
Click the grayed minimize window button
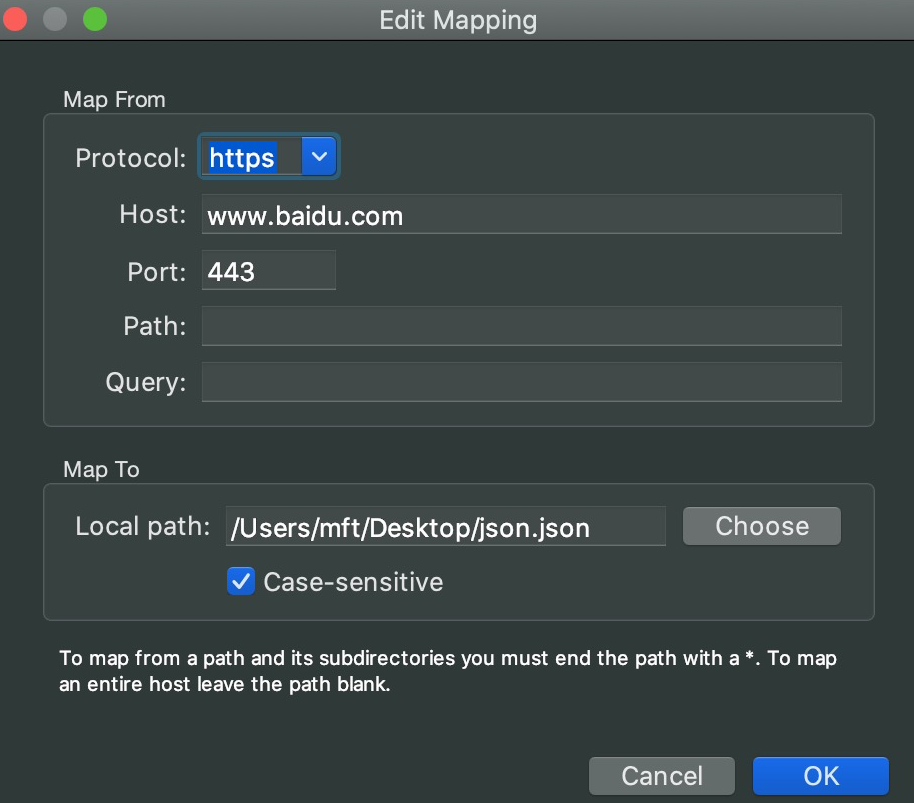(55, 18)
